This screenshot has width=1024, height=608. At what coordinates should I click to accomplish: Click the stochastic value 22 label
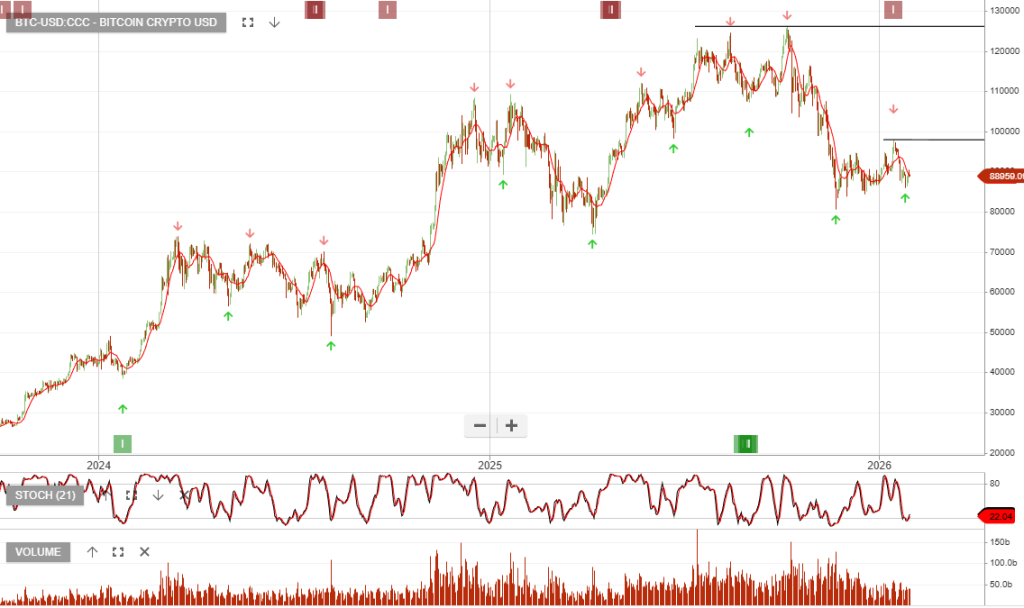tap(1001, 516)
